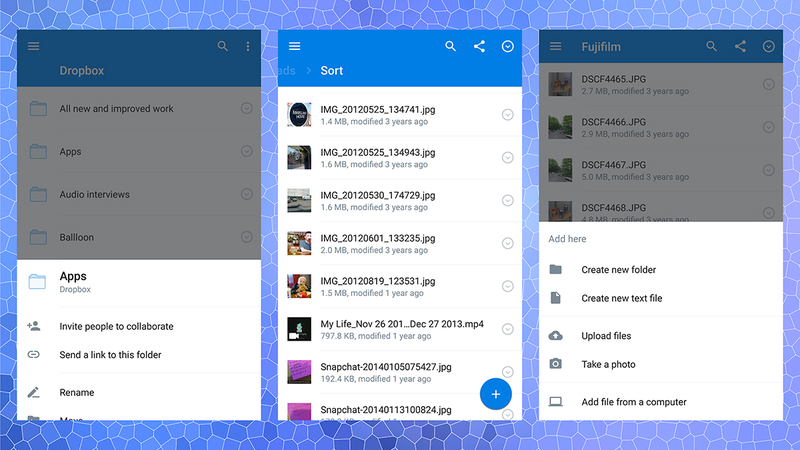Viewport: 800px width, 450px height.
Task: Tap the document icon for new text file
Action: [x=556, y=297]
